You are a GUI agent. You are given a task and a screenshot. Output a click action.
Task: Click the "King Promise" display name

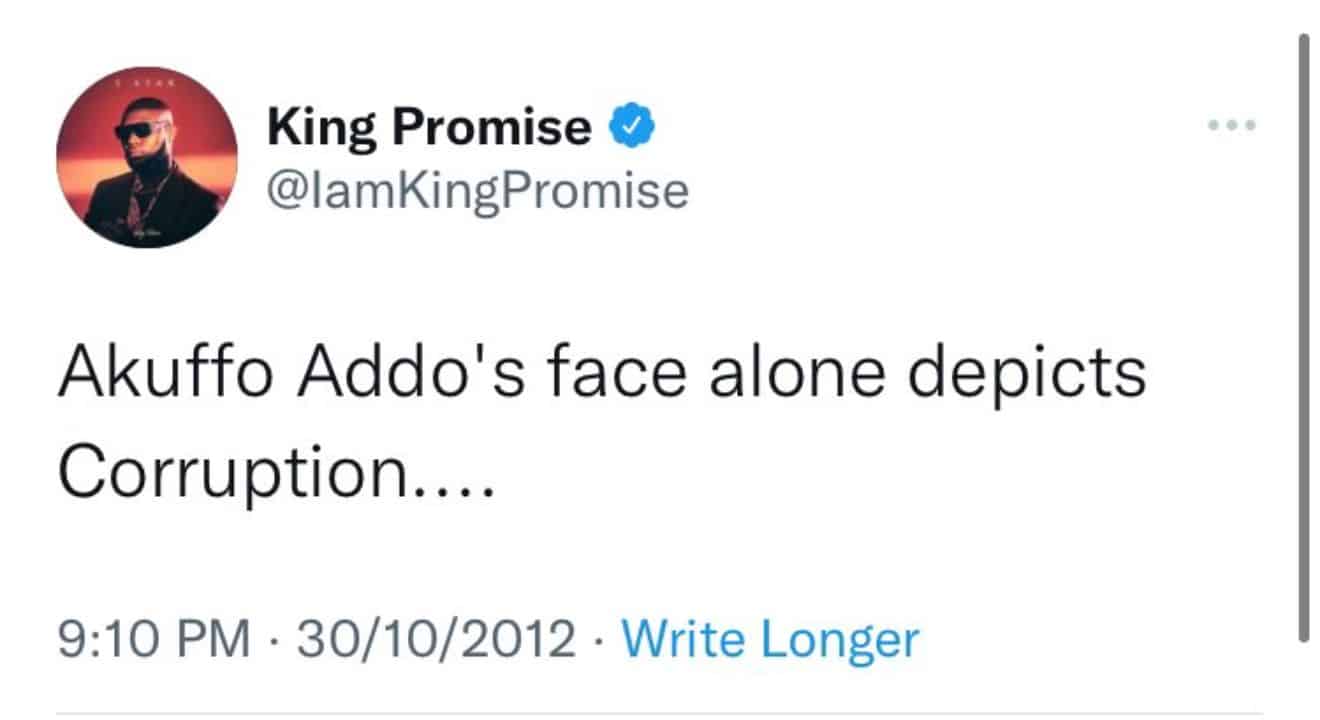[x=429, y=128]
